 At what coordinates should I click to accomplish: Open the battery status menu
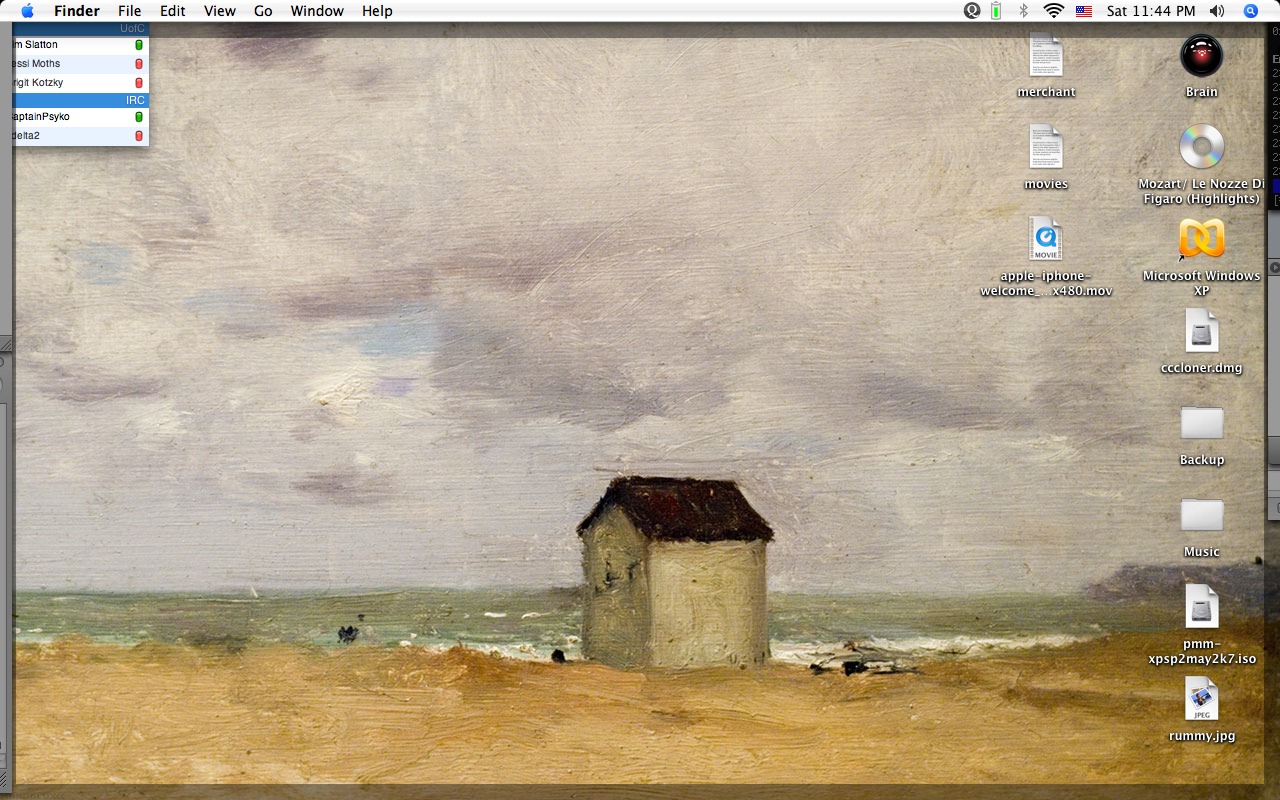coord(996,11)
